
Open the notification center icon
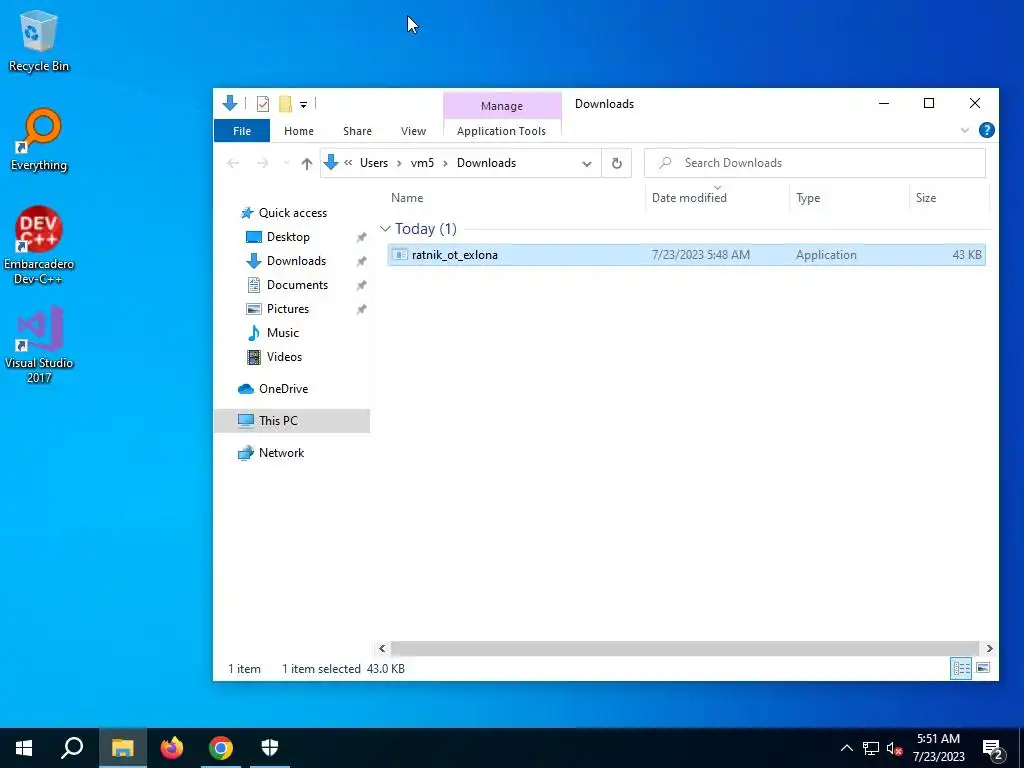click(993, 750)
